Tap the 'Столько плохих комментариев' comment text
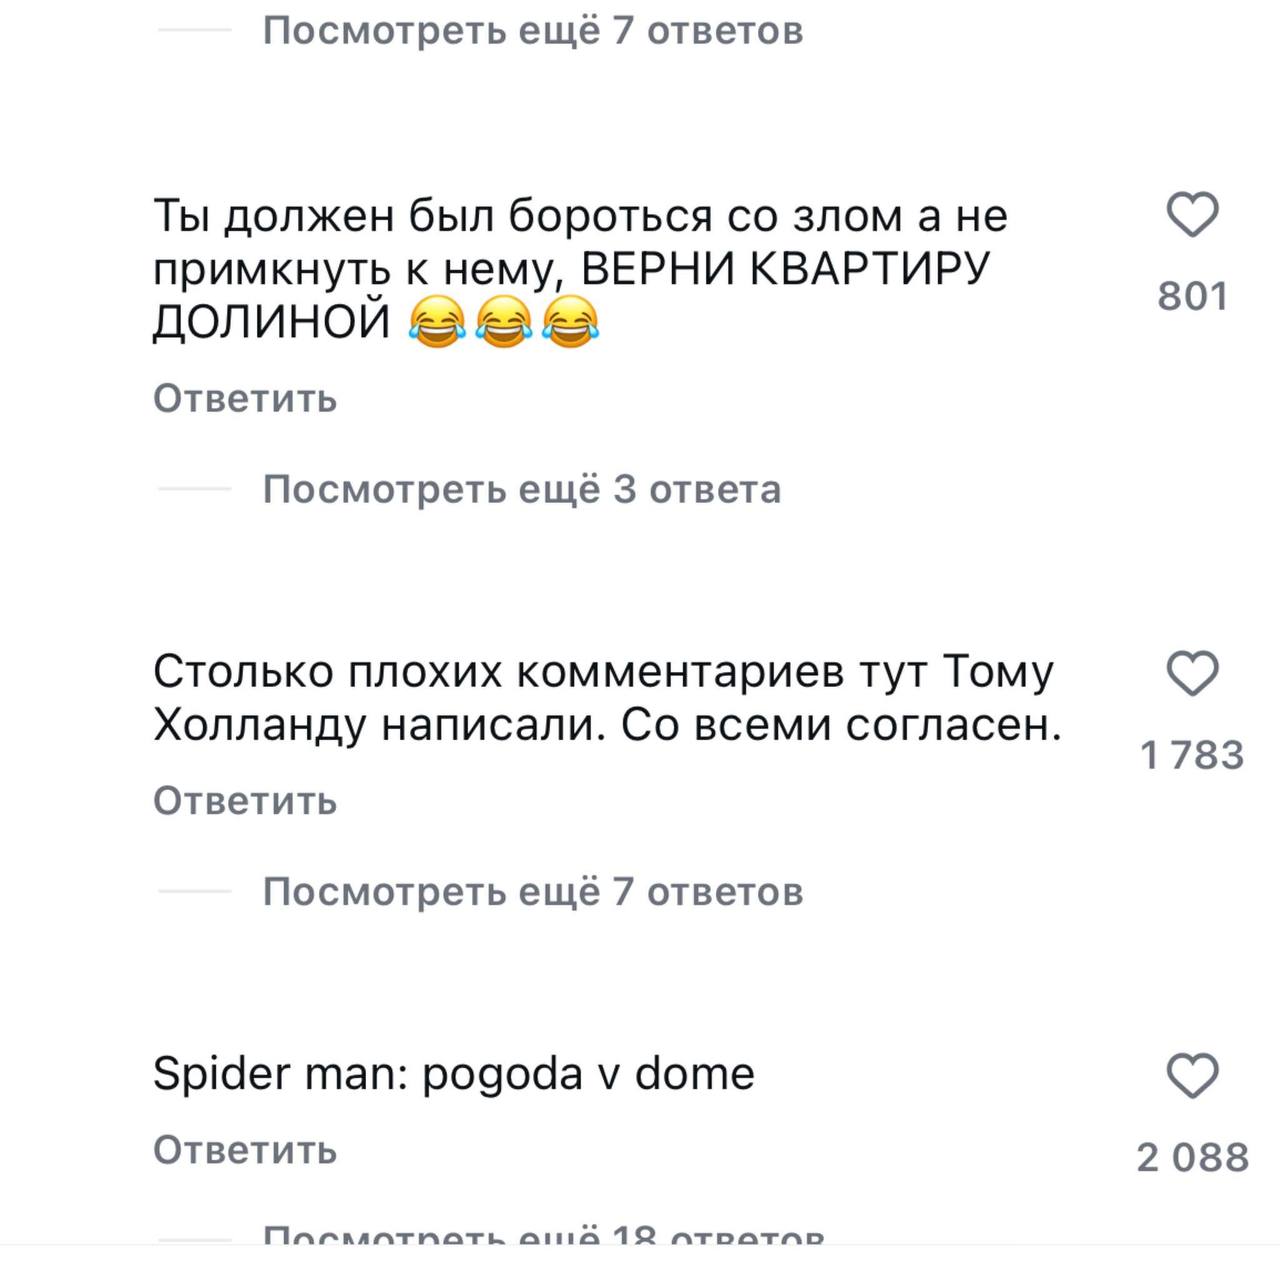Screen dimensions: 1280x1280 coord(602,672)
